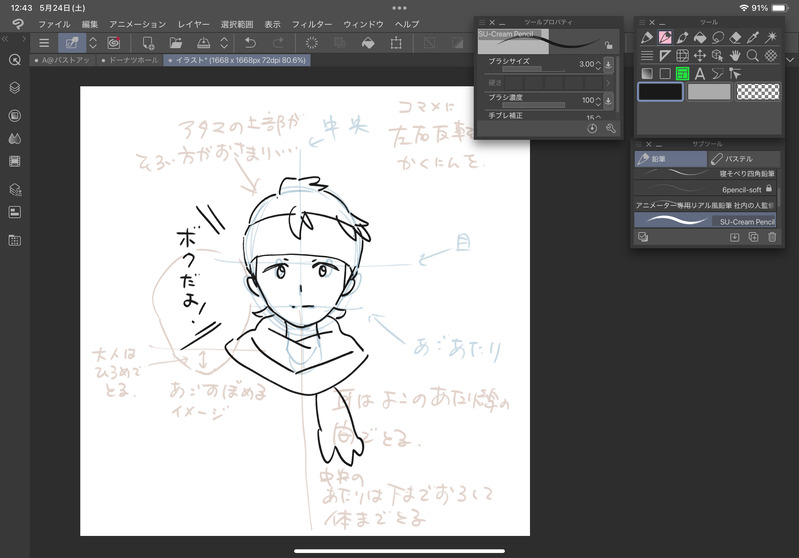Open tool property settings wrench

pyautogui.click(x=609, y=128)
